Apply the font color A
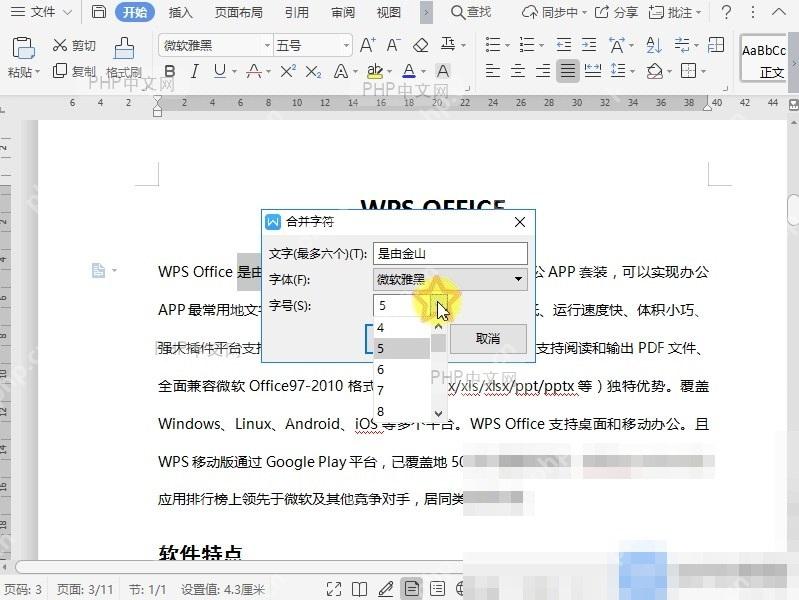This screenshot has width=799, height=600. 409,71
